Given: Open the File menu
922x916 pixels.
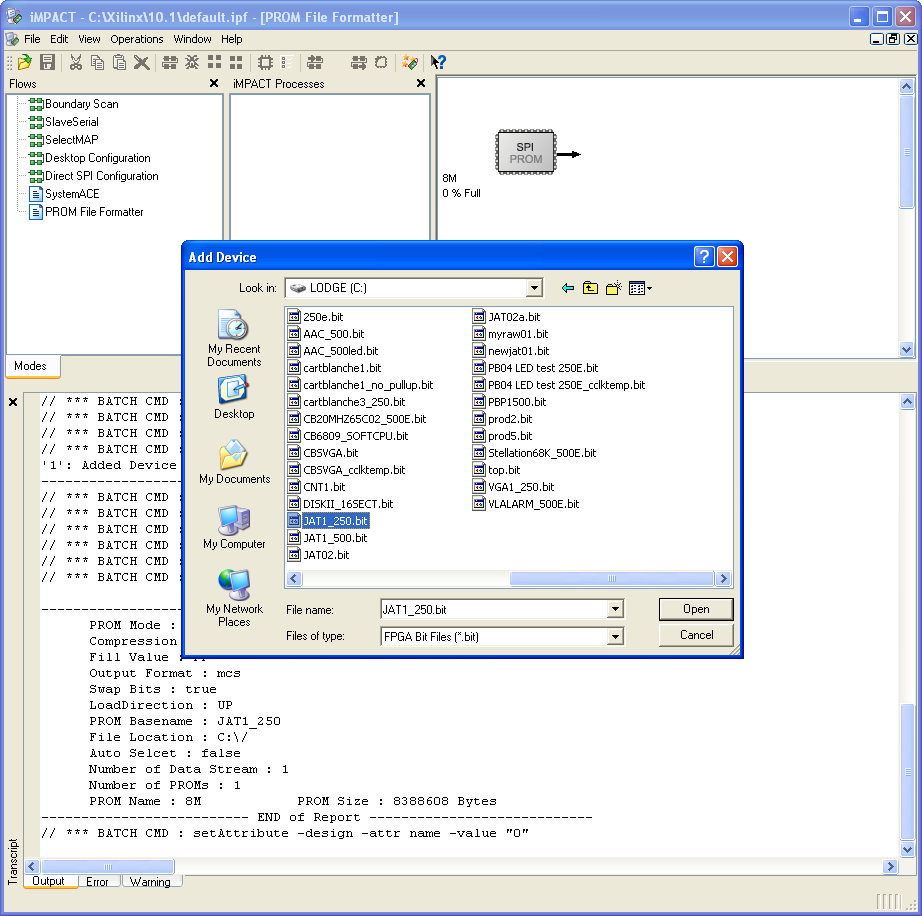Looking at the screenshot, I should (x=32, y=39).
